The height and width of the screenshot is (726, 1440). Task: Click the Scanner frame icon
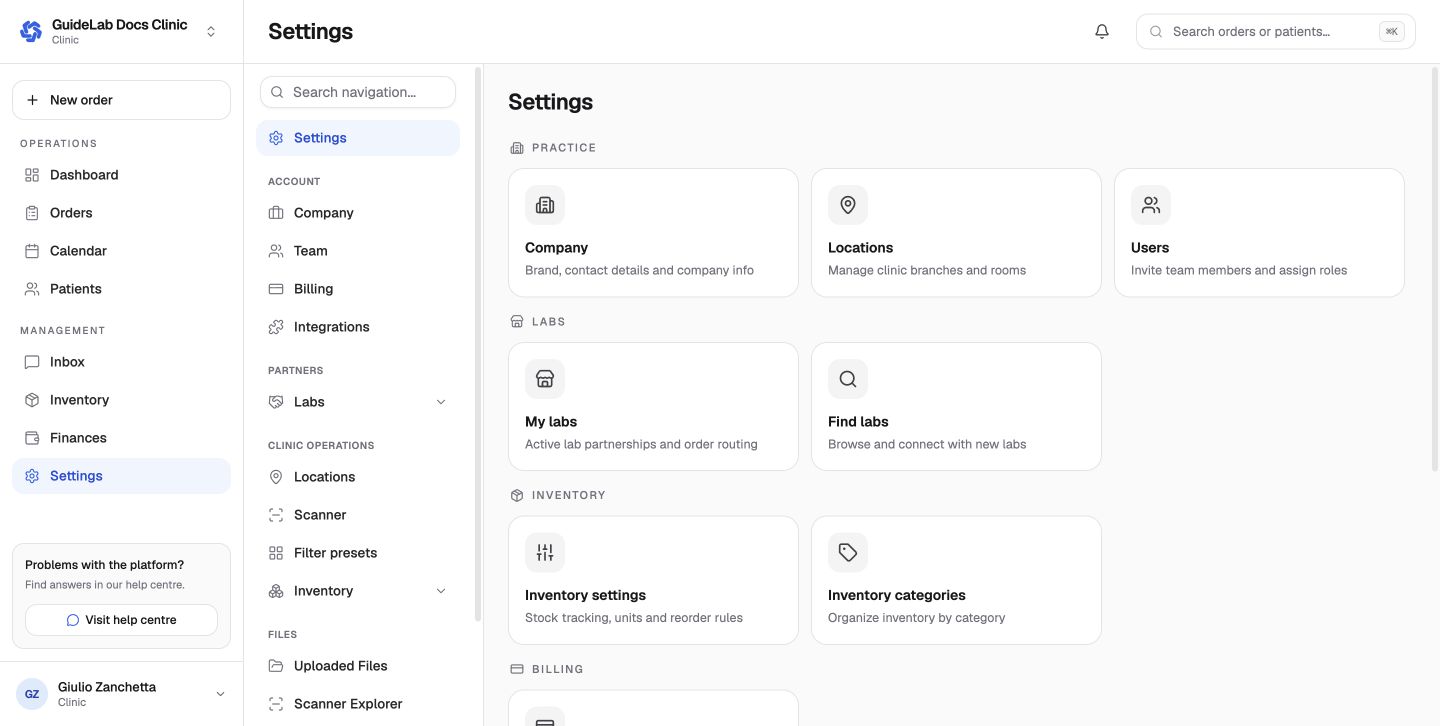[x=276, y=515]
